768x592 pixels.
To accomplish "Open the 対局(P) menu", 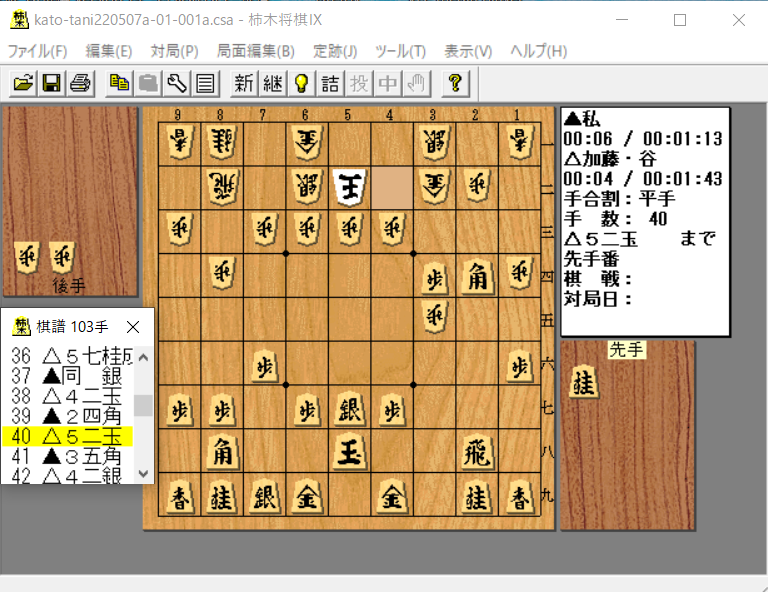I will click(174, 51).
